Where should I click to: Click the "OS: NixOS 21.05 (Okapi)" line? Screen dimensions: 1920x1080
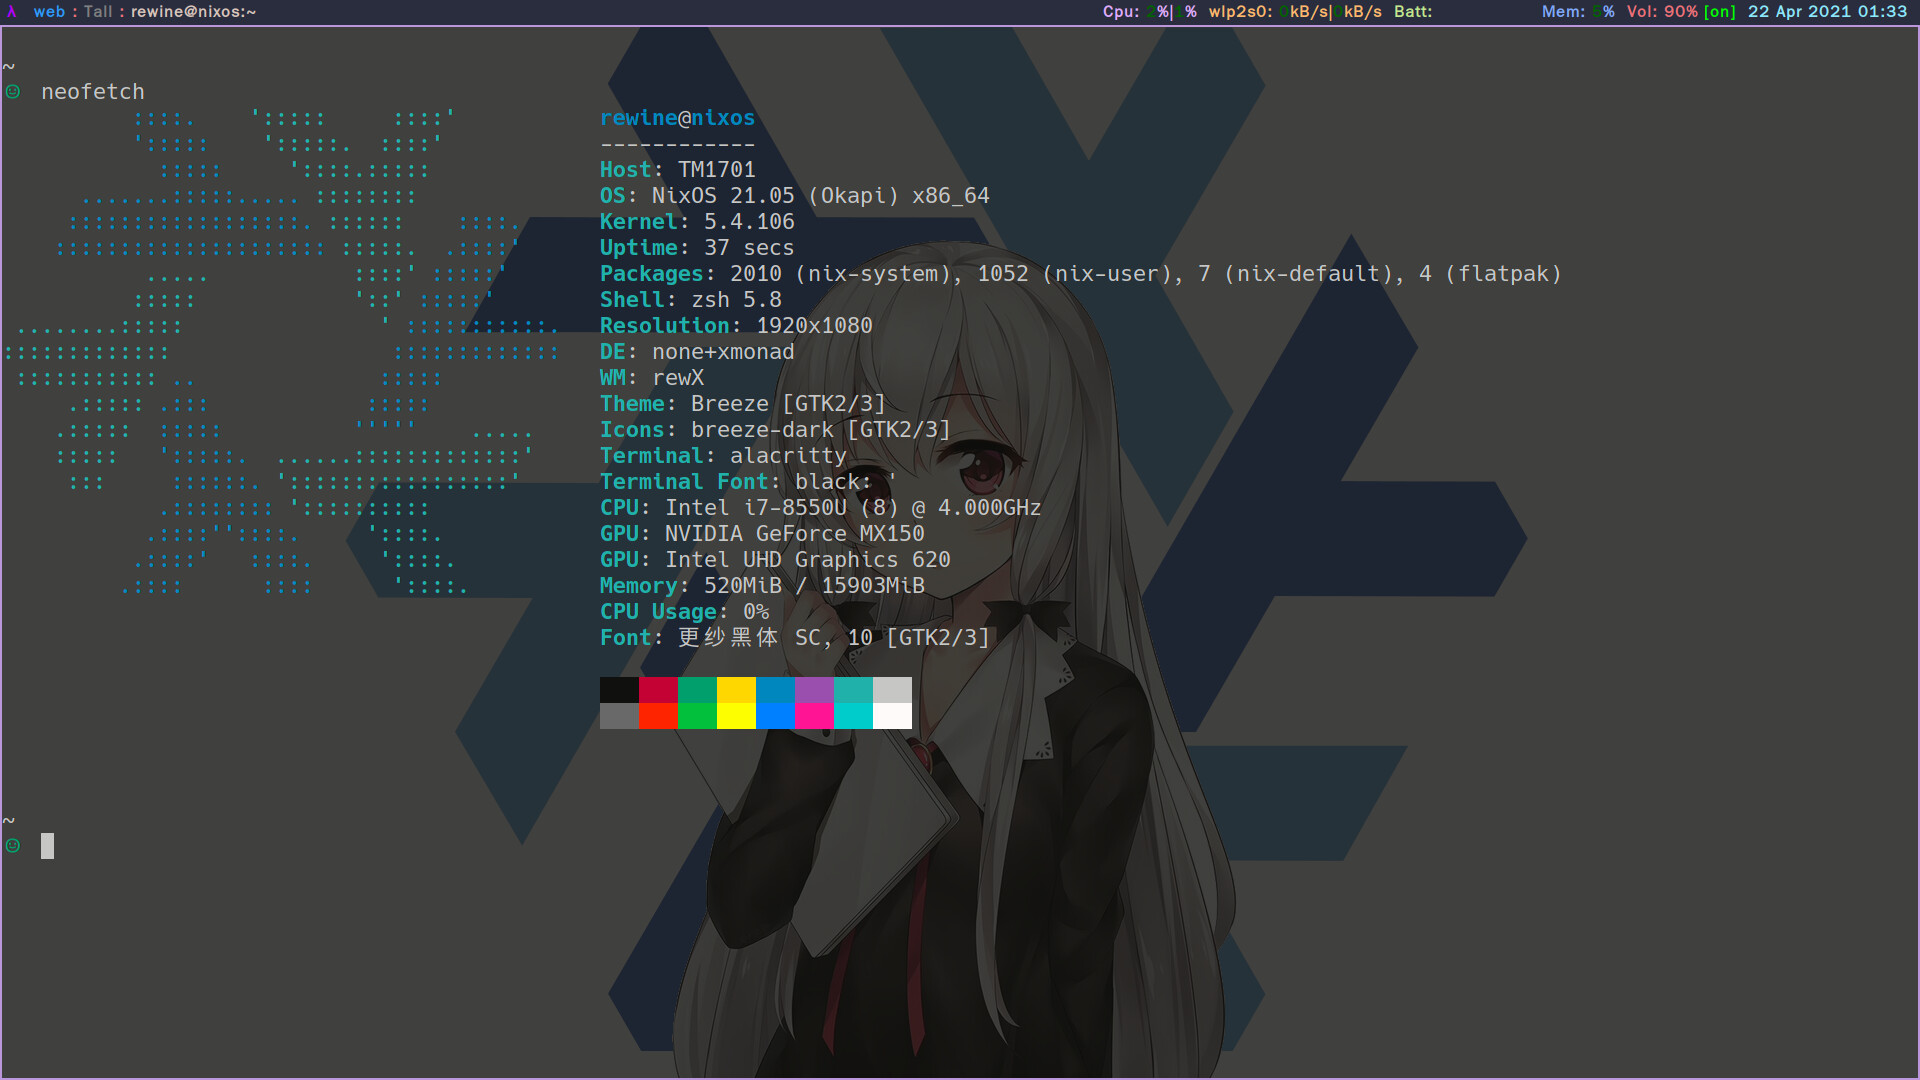(x=794, y=196)
